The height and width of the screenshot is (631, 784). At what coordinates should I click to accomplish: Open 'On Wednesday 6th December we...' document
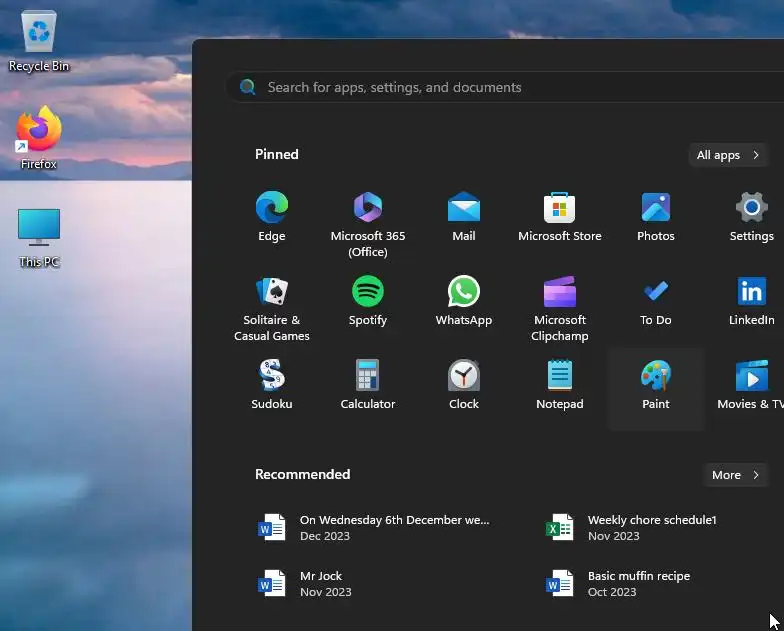[374, 528]
